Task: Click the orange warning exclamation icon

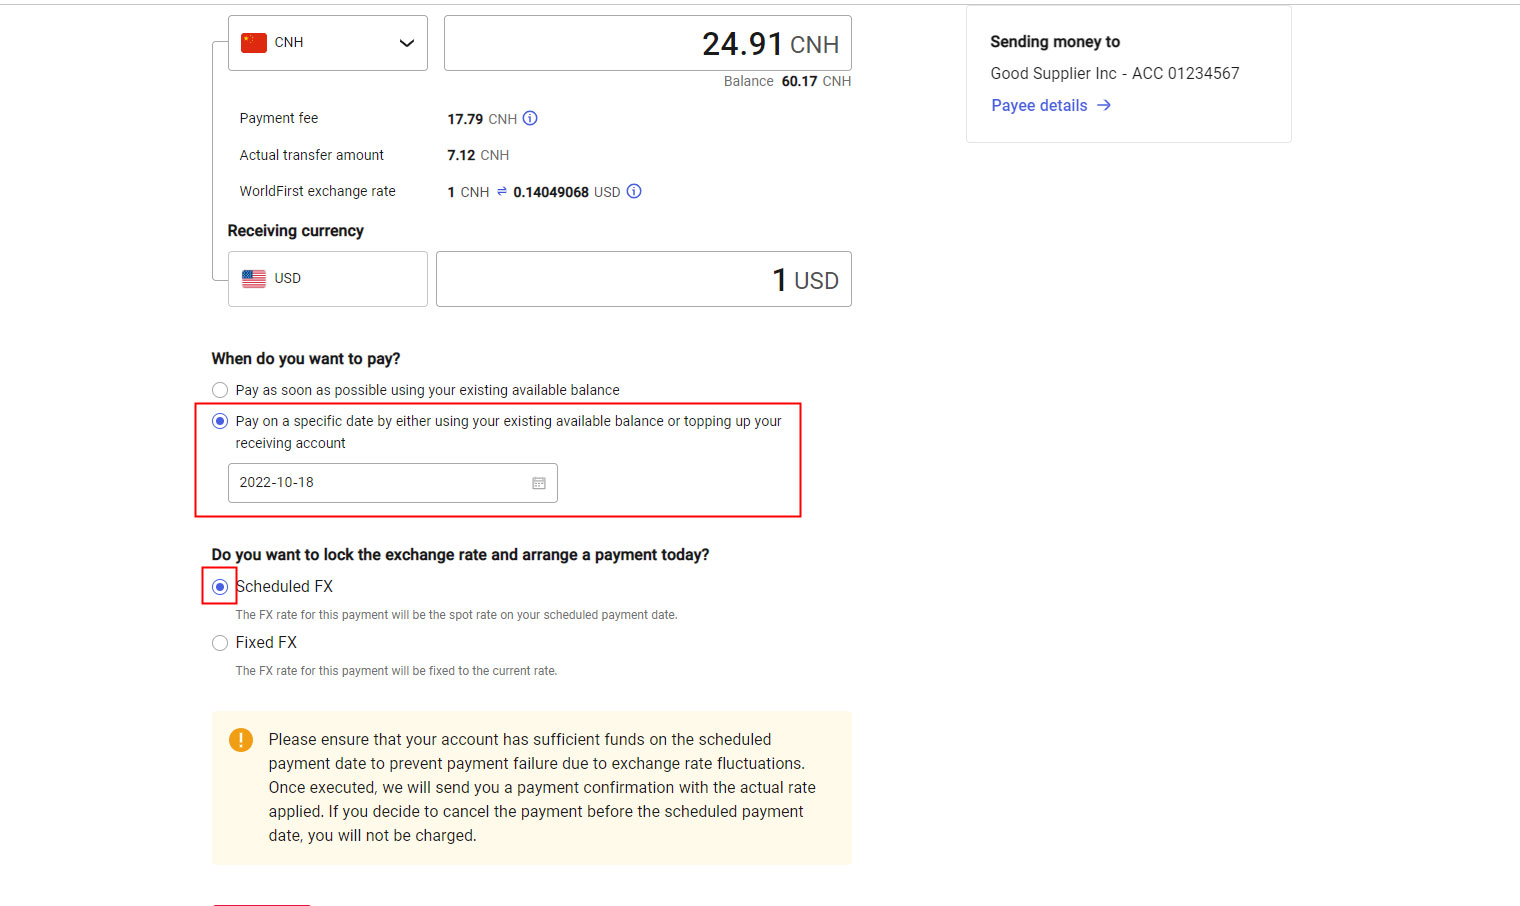Action: point(241,740)
